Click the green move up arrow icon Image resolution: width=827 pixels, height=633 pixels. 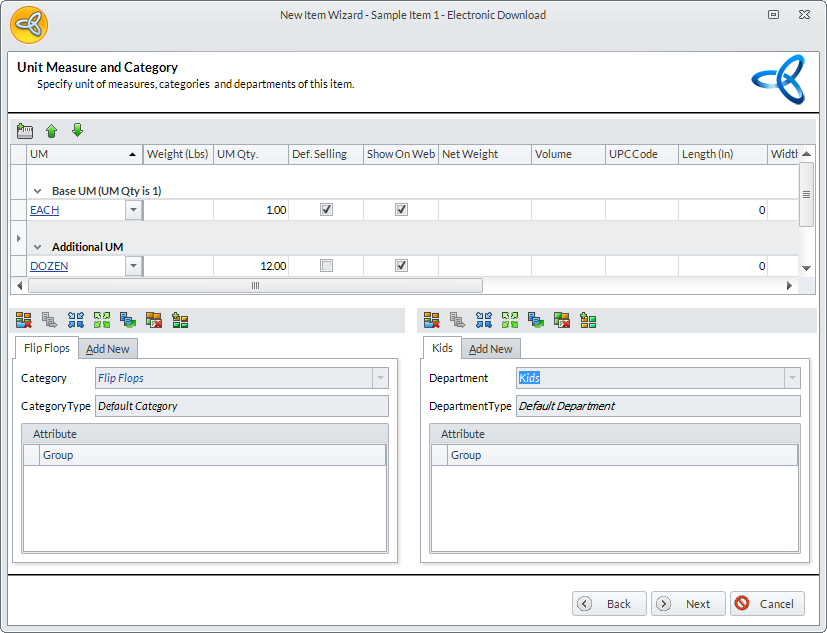coord(52,131)
